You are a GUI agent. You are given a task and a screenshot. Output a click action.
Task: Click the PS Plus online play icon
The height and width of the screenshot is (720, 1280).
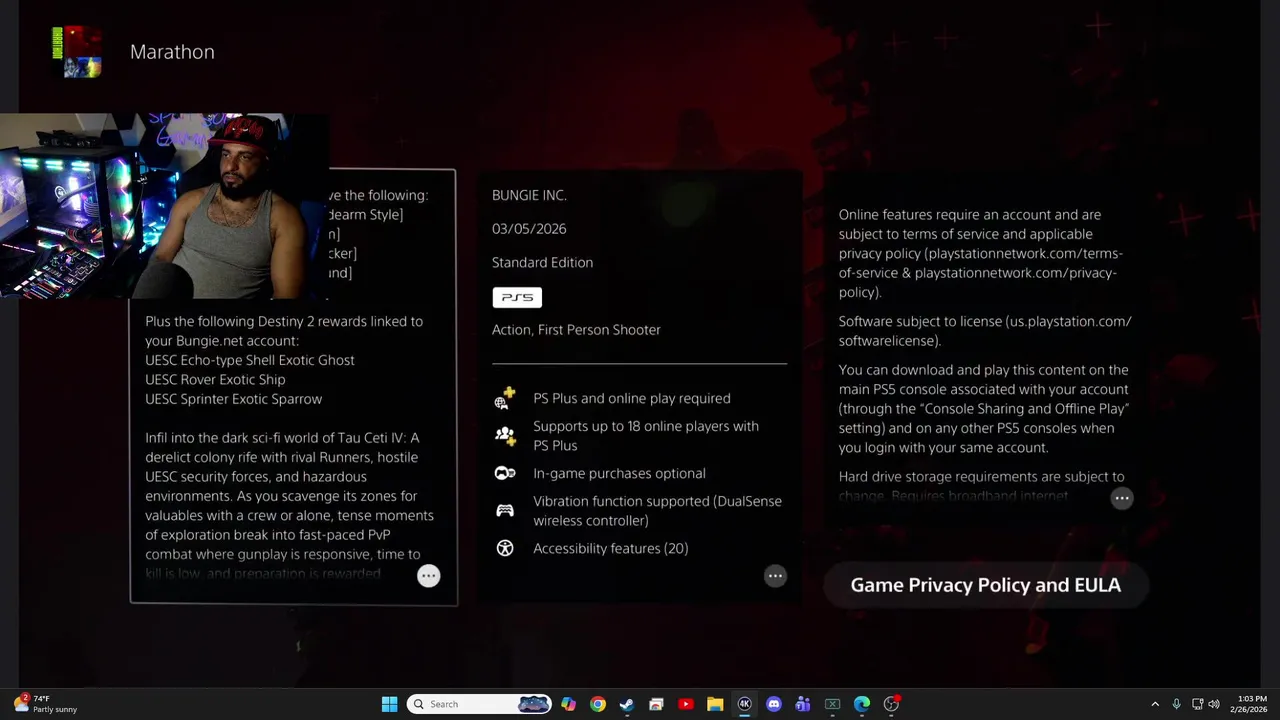pos(505,398)
